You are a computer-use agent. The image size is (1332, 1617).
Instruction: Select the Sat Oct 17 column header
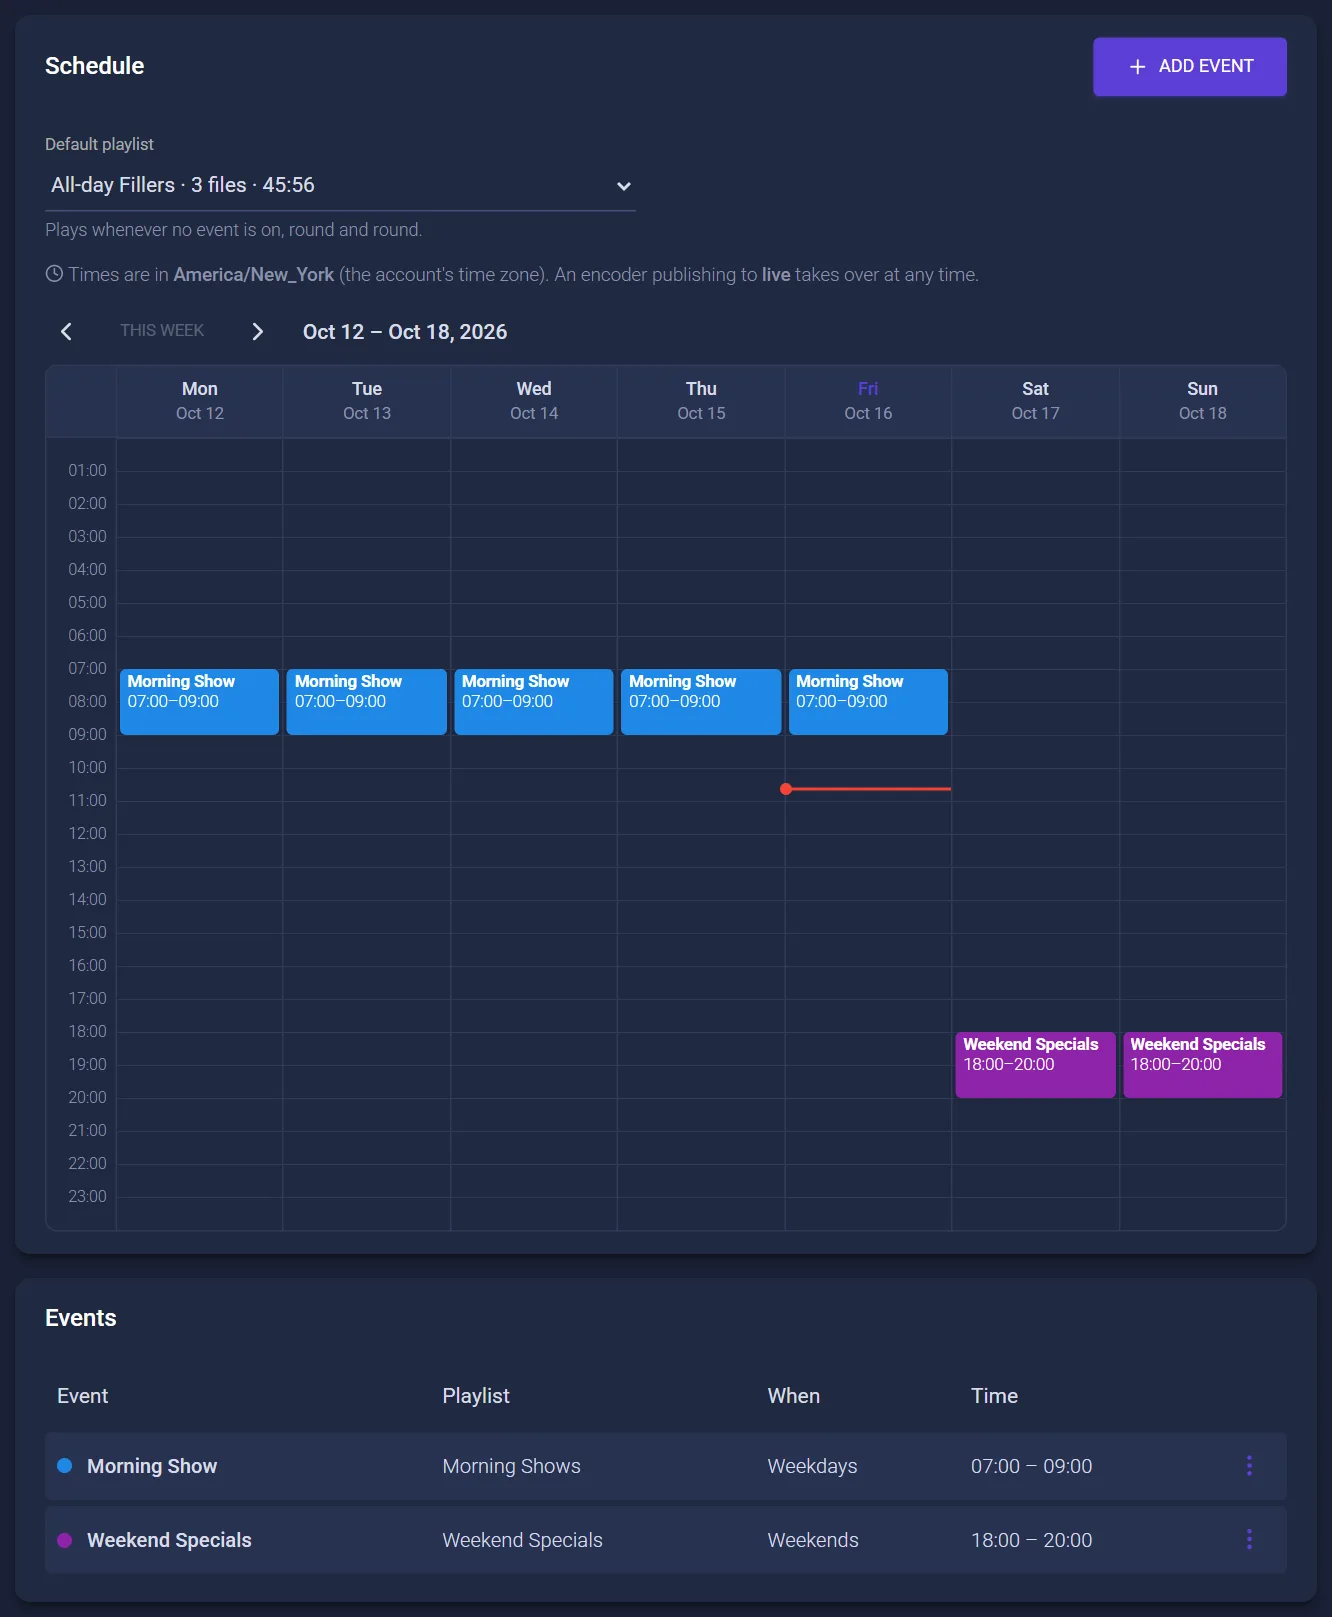pyautogui.click(x=1035, y=401)
